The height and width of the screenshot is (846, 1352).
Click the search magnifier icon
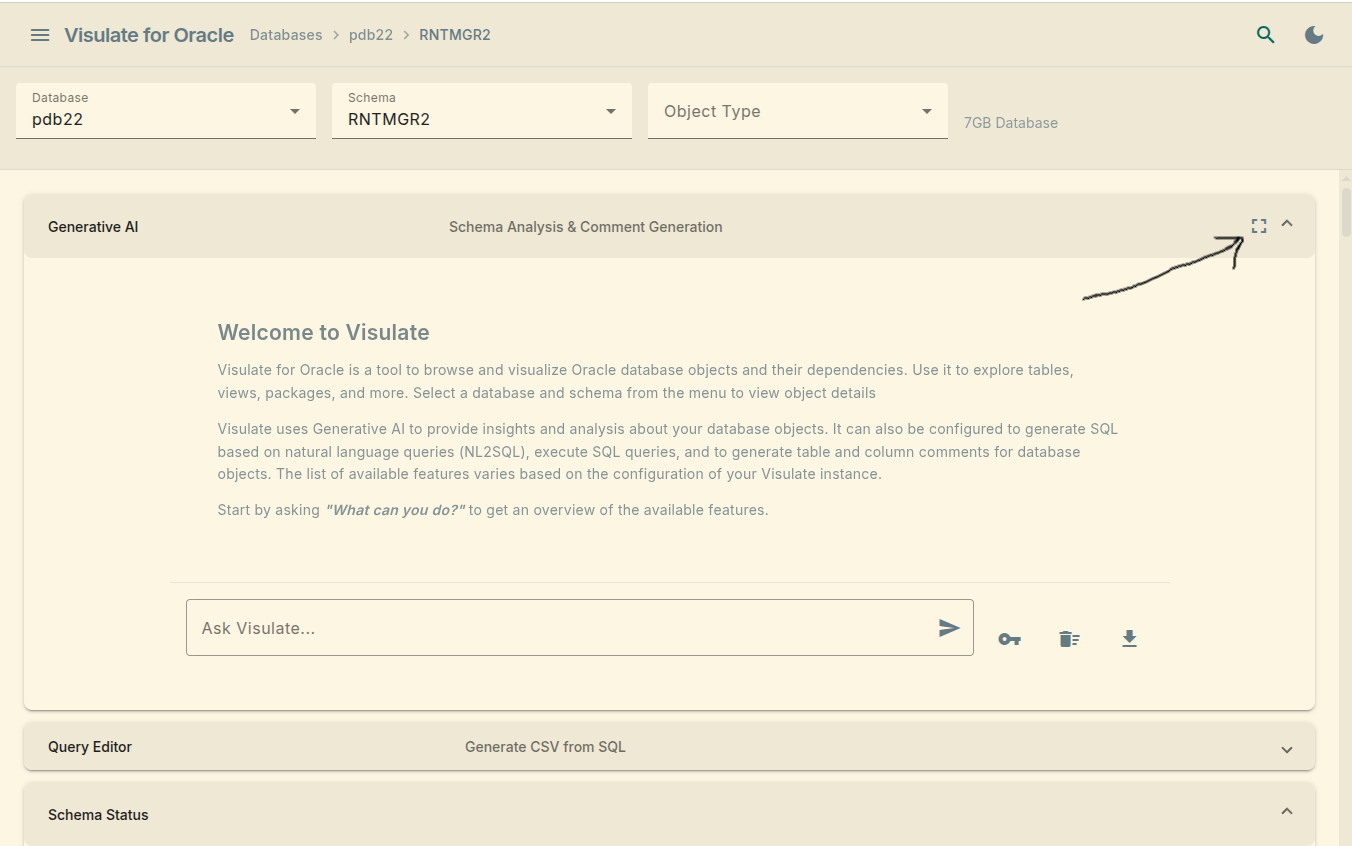coord(1266,35)
